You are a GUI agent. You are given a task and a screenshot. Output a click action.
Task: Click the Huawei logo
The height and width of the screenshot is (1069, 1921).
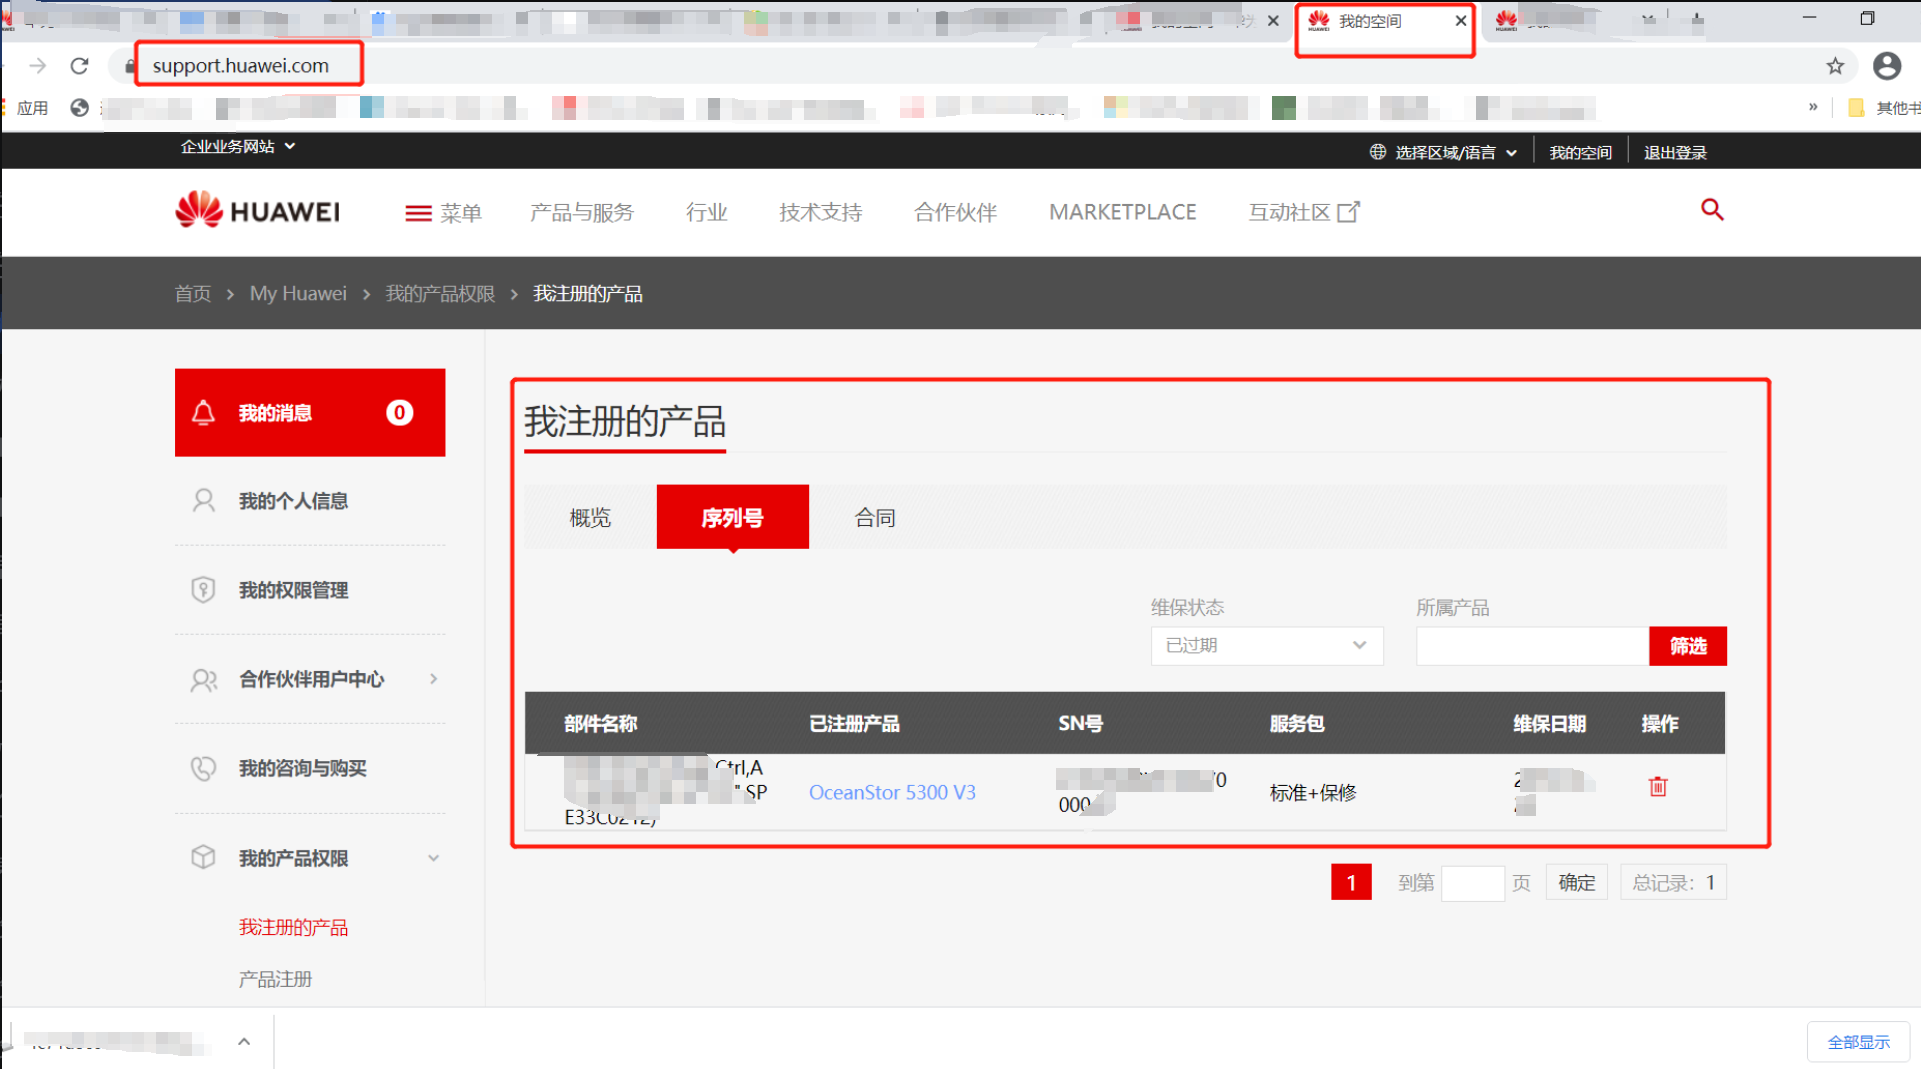point(258,211)
